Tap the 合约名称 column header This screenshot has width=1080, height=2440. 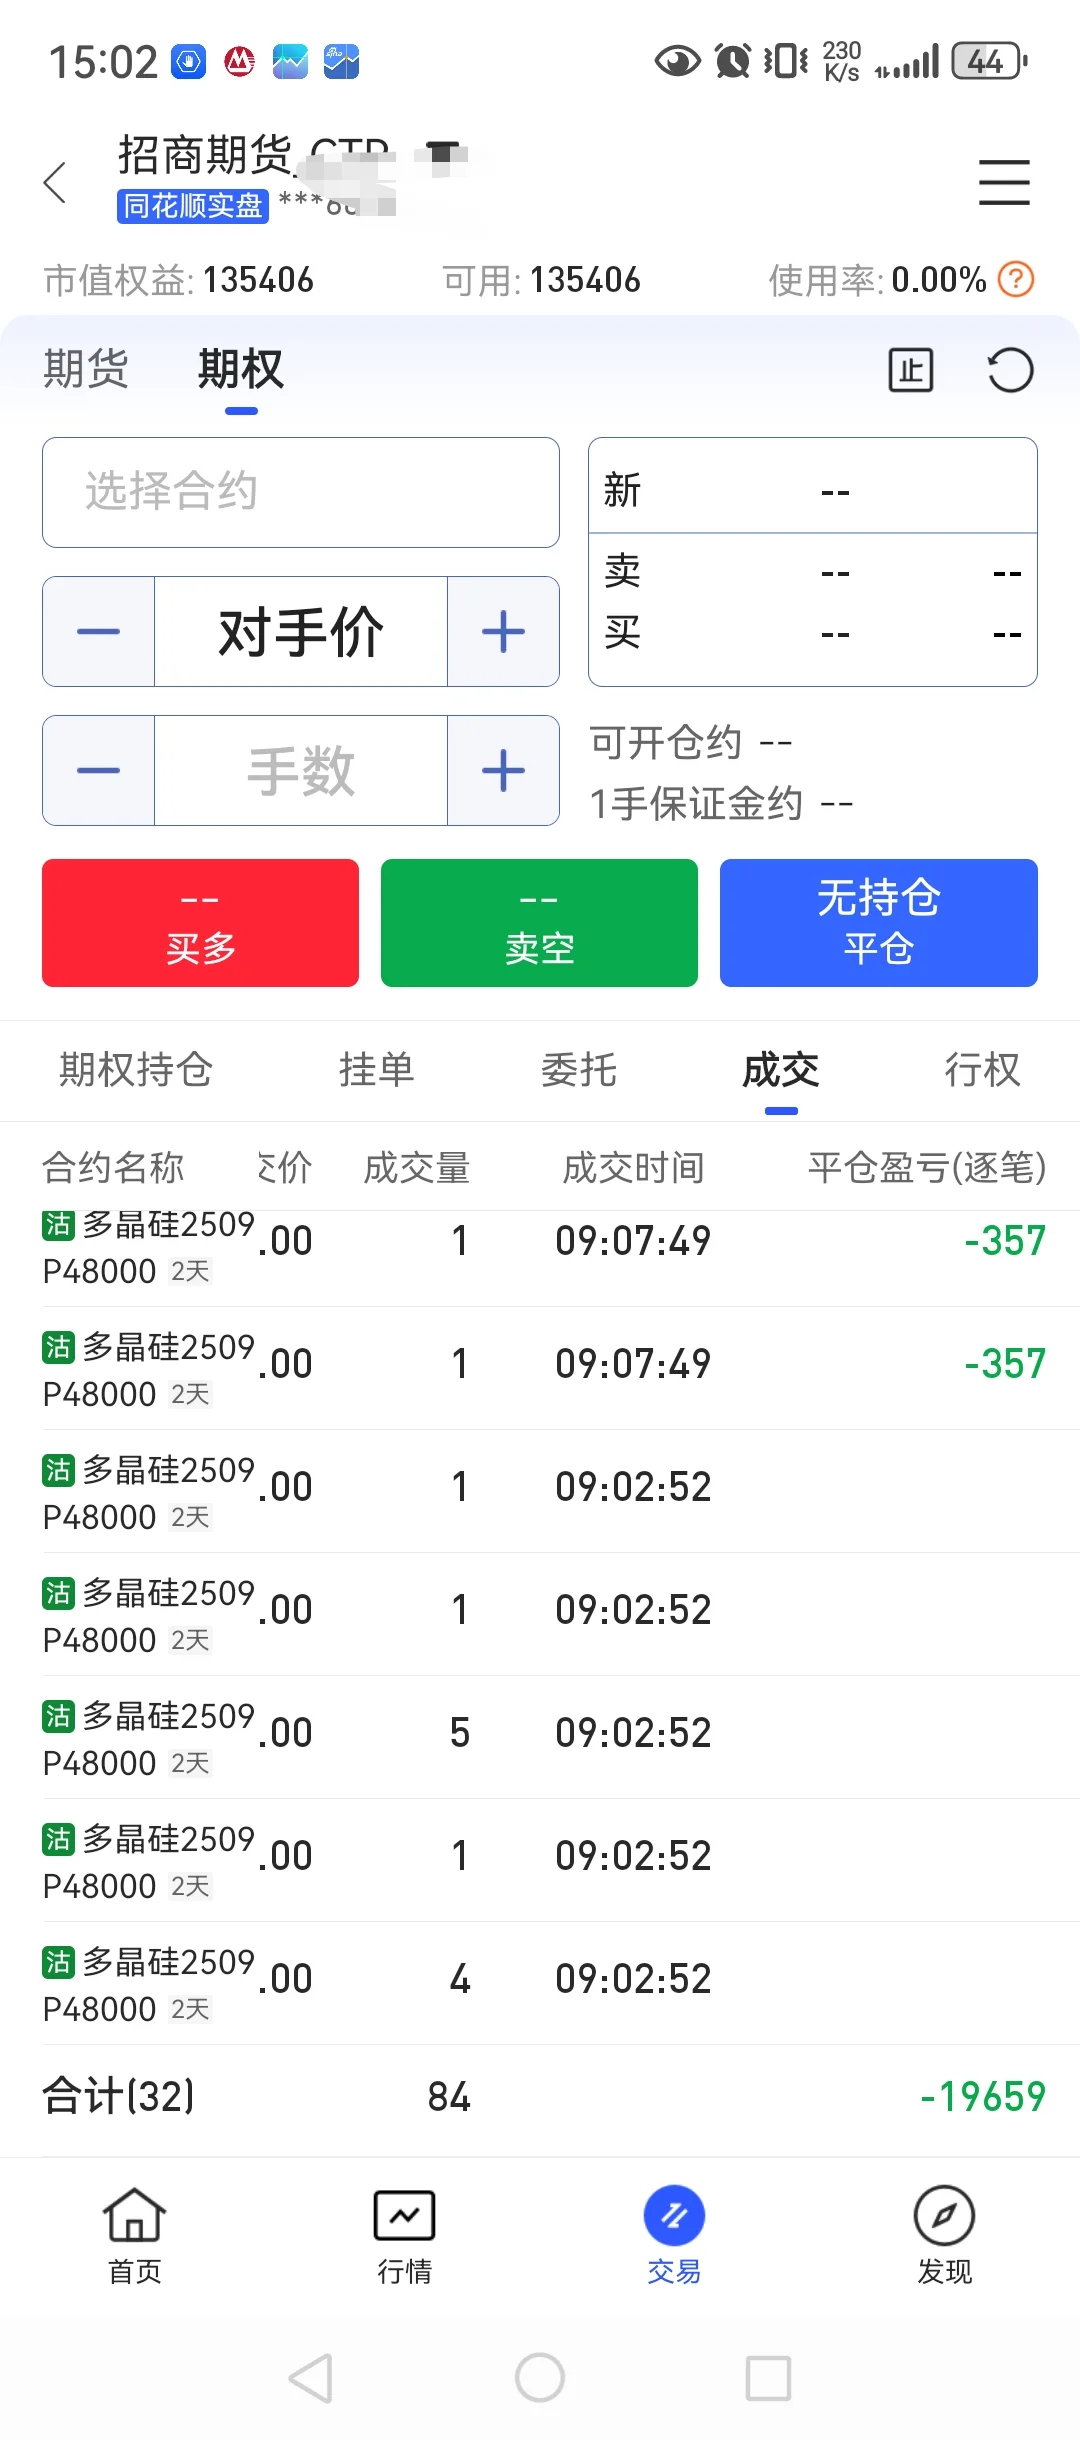[113, 1167]
